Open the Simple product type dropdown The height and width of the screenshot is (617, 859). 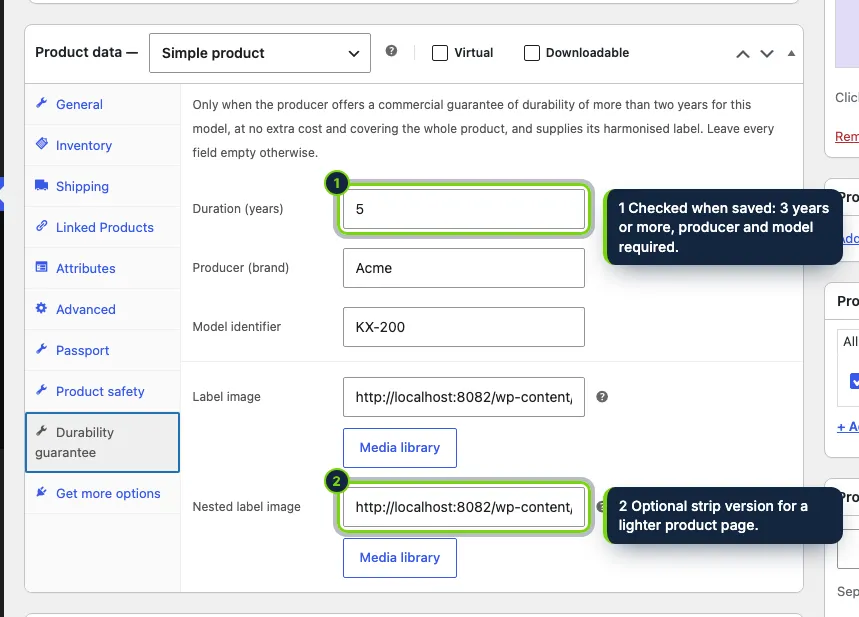click(x=260, y=53)
